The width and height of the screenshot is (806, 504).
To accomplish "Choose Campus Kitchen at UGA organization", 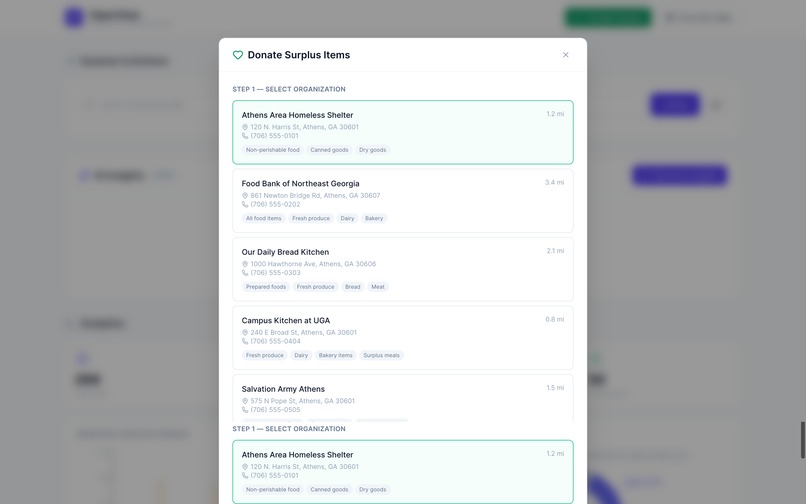I will coord(402,337).
